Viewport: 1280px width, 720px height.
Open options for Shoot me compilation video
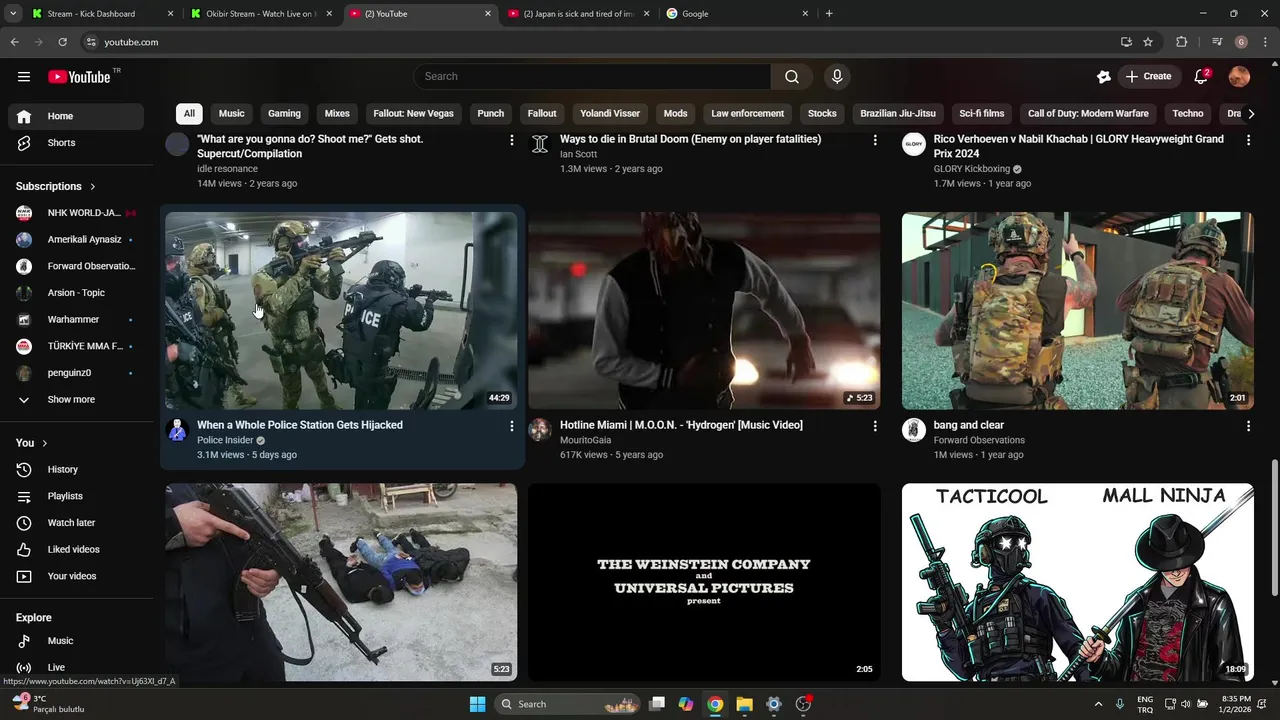tap(512, 140)
